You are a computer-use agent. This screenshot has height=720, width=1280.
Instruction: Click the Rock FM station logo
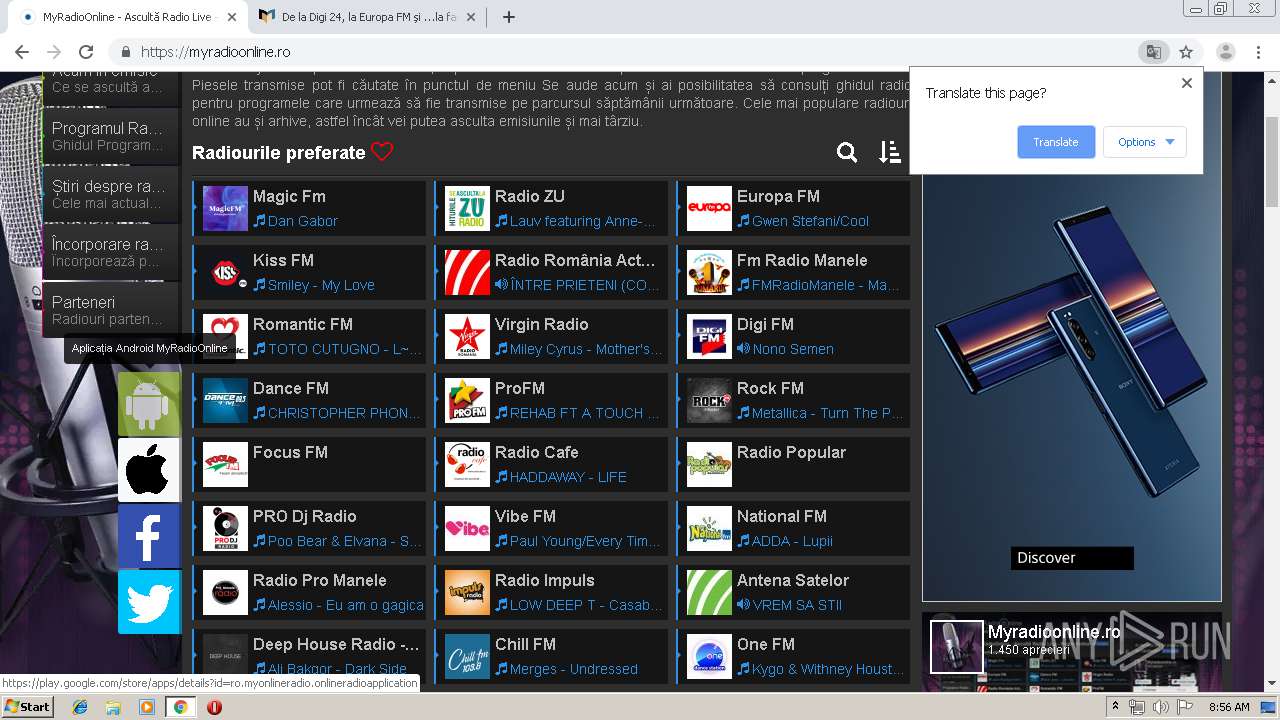tap(709, 400)
